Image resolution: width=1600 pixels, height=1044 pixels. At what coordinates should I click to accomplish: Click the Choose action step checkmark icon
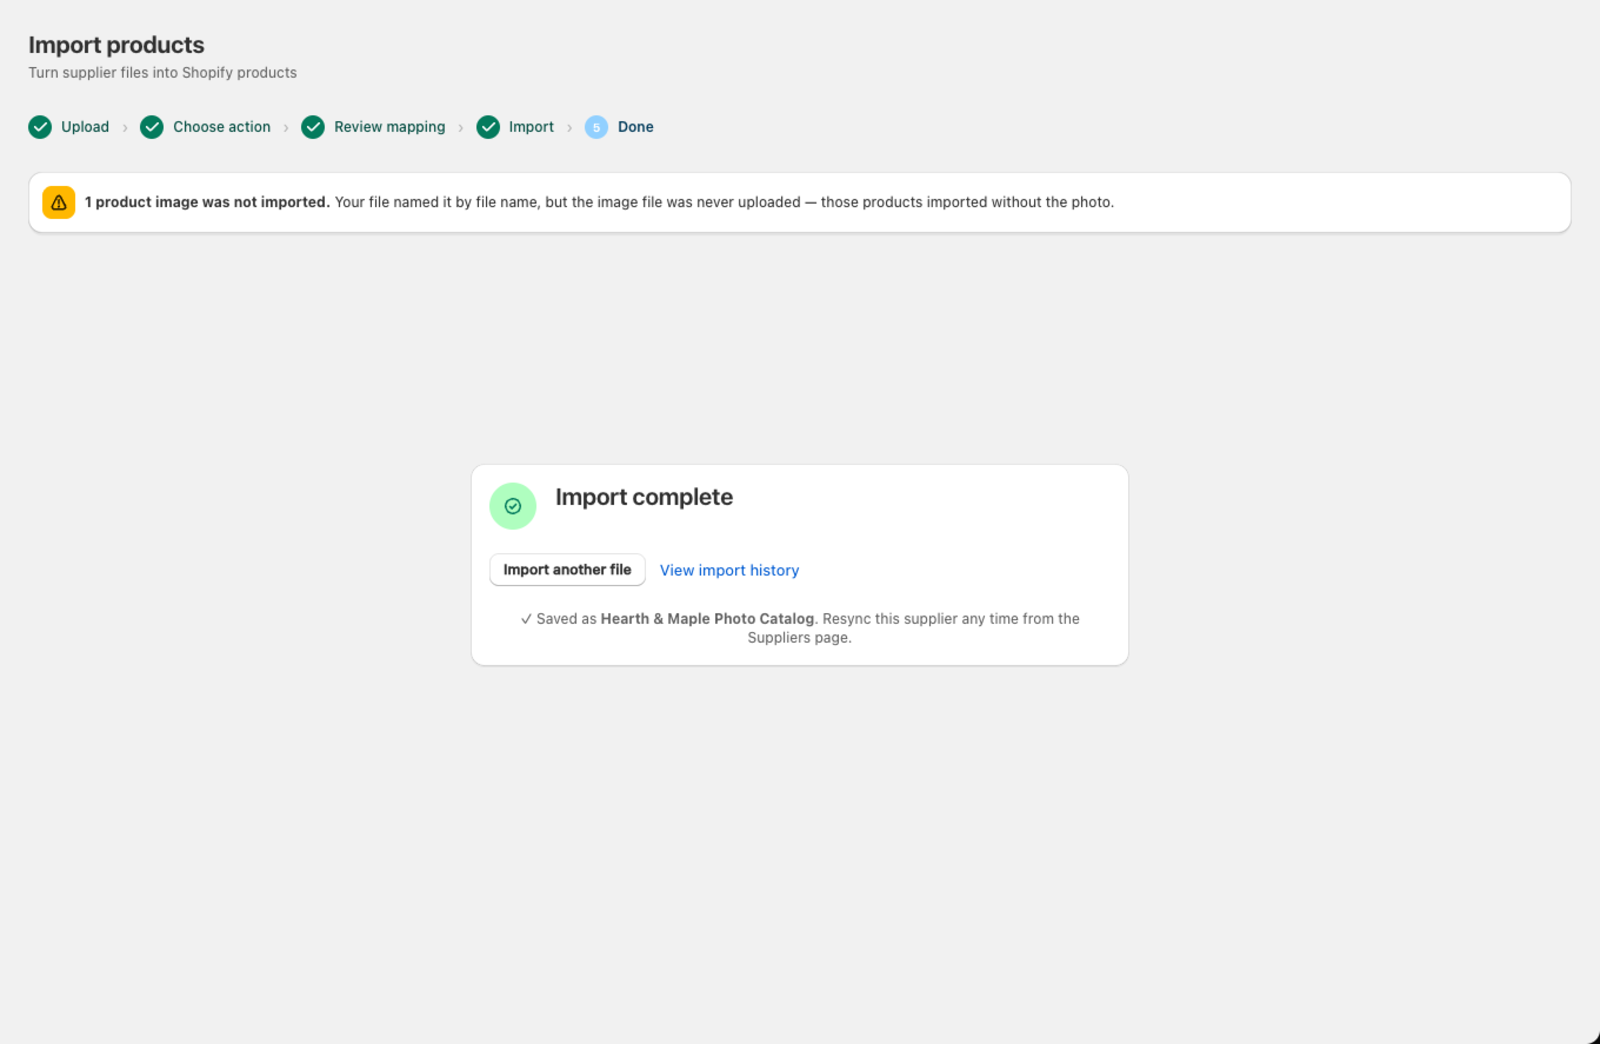coord(152,127)
